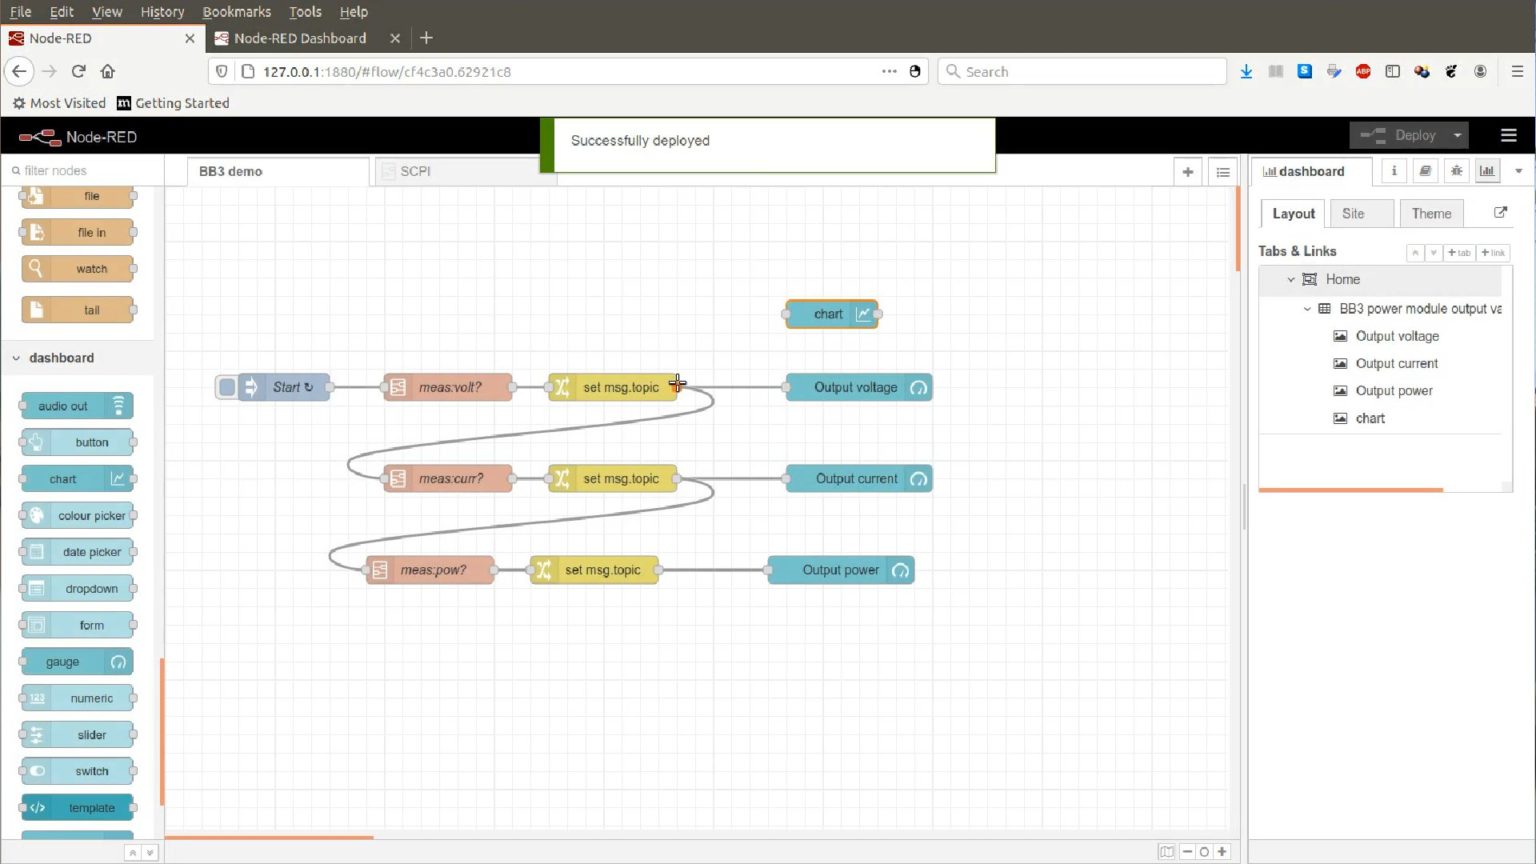Open the info sidebar tab icon
The width and height of the screenshot is (1536, 864).
tap(1394, 171)
